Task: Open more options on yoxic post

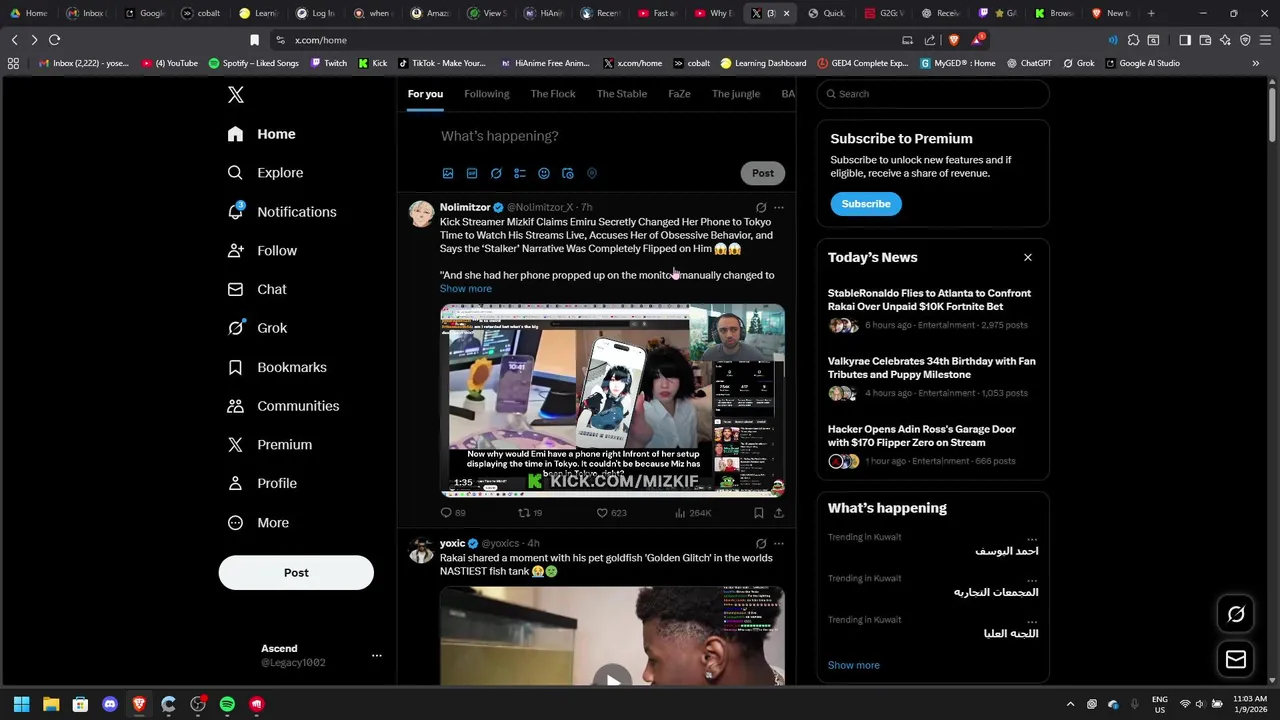Action: [x=779, y=544]
